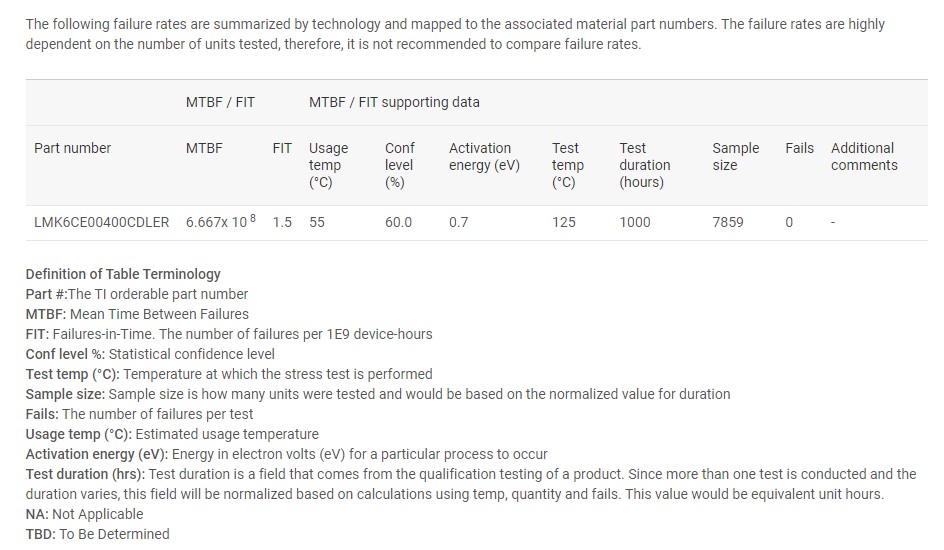
Task: Click the 'MTBF / FIT supporting data' group header
Action: [394, 102]
